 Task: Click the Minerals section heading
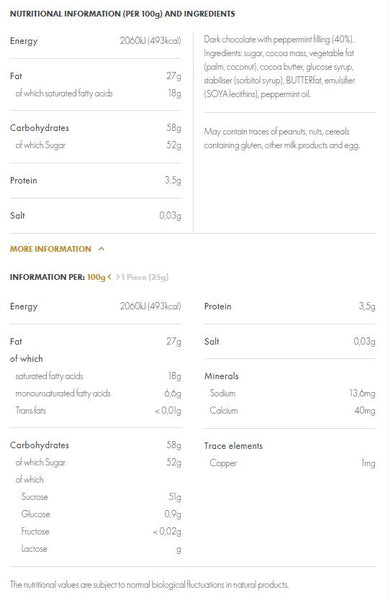pos(221,376)
